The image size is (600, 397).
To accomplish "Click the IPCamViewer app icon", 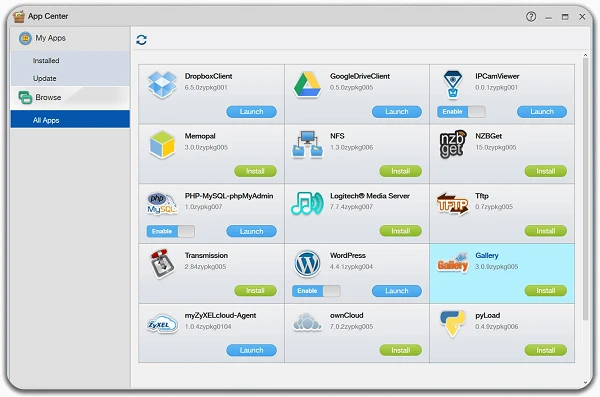I will [453, 84].
